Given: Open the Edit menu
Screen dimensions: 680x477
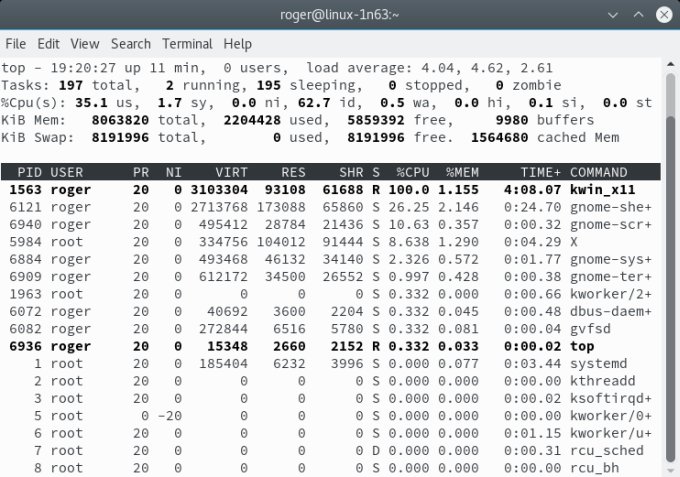Looking at the screenshot, I should [x=48, y=44].
